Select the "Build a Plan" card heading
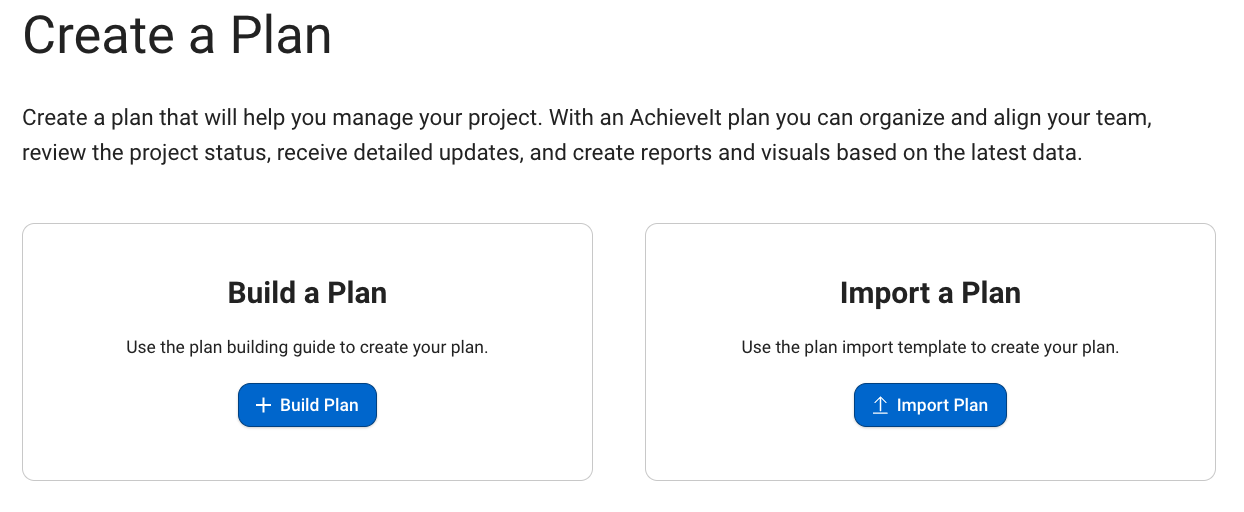Viewport: 1244px width, 512px height. pos(307,293)
